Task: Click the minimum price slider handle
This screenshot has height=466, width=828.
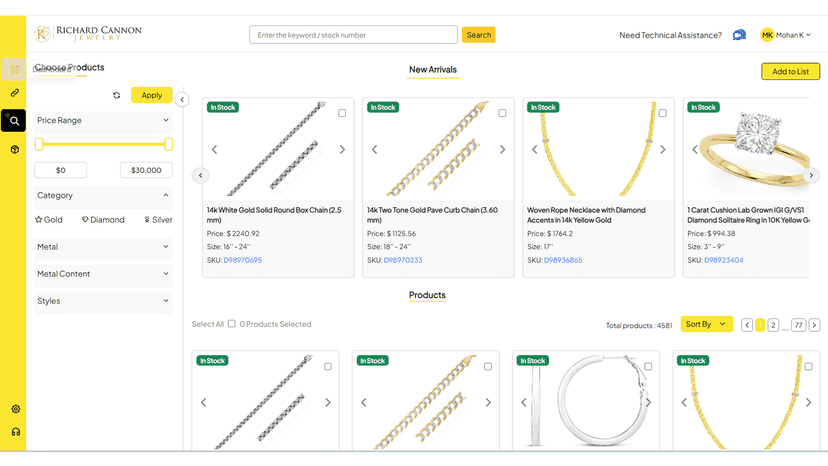Action: (x=39, y=144)
